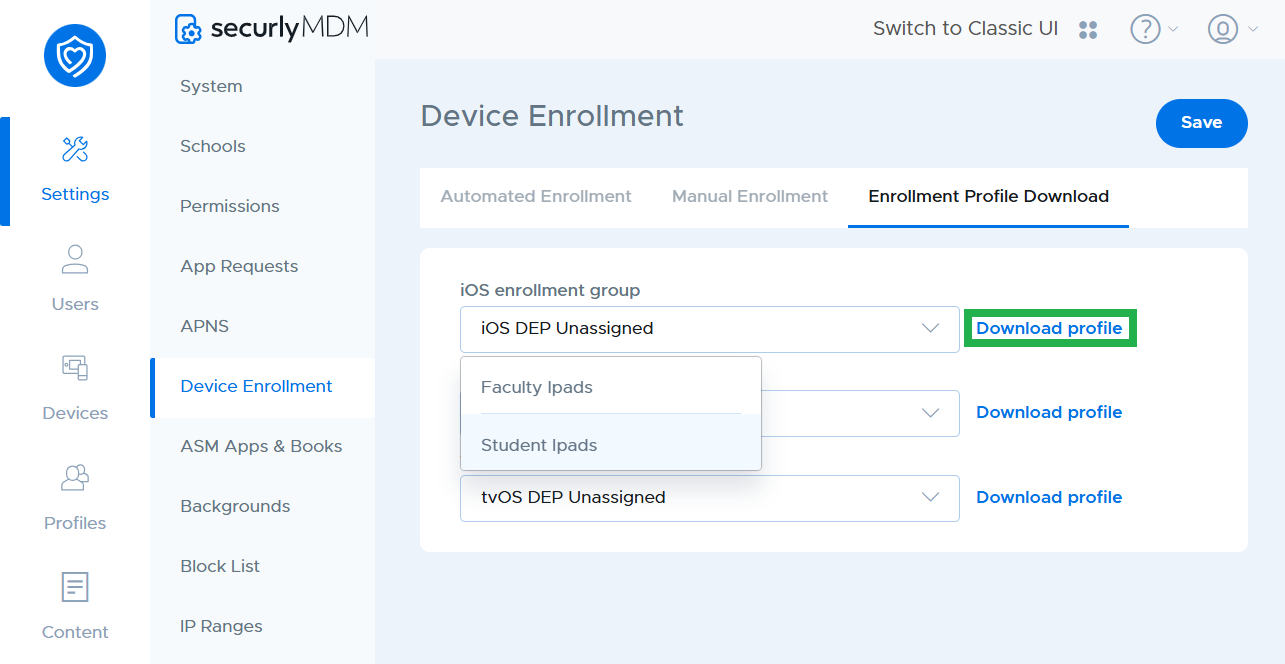This screenshot has height=664, width=1285.
Task: Open the Profiles sidebar icon
Action: pyautogui.click(x=74, y=478)
